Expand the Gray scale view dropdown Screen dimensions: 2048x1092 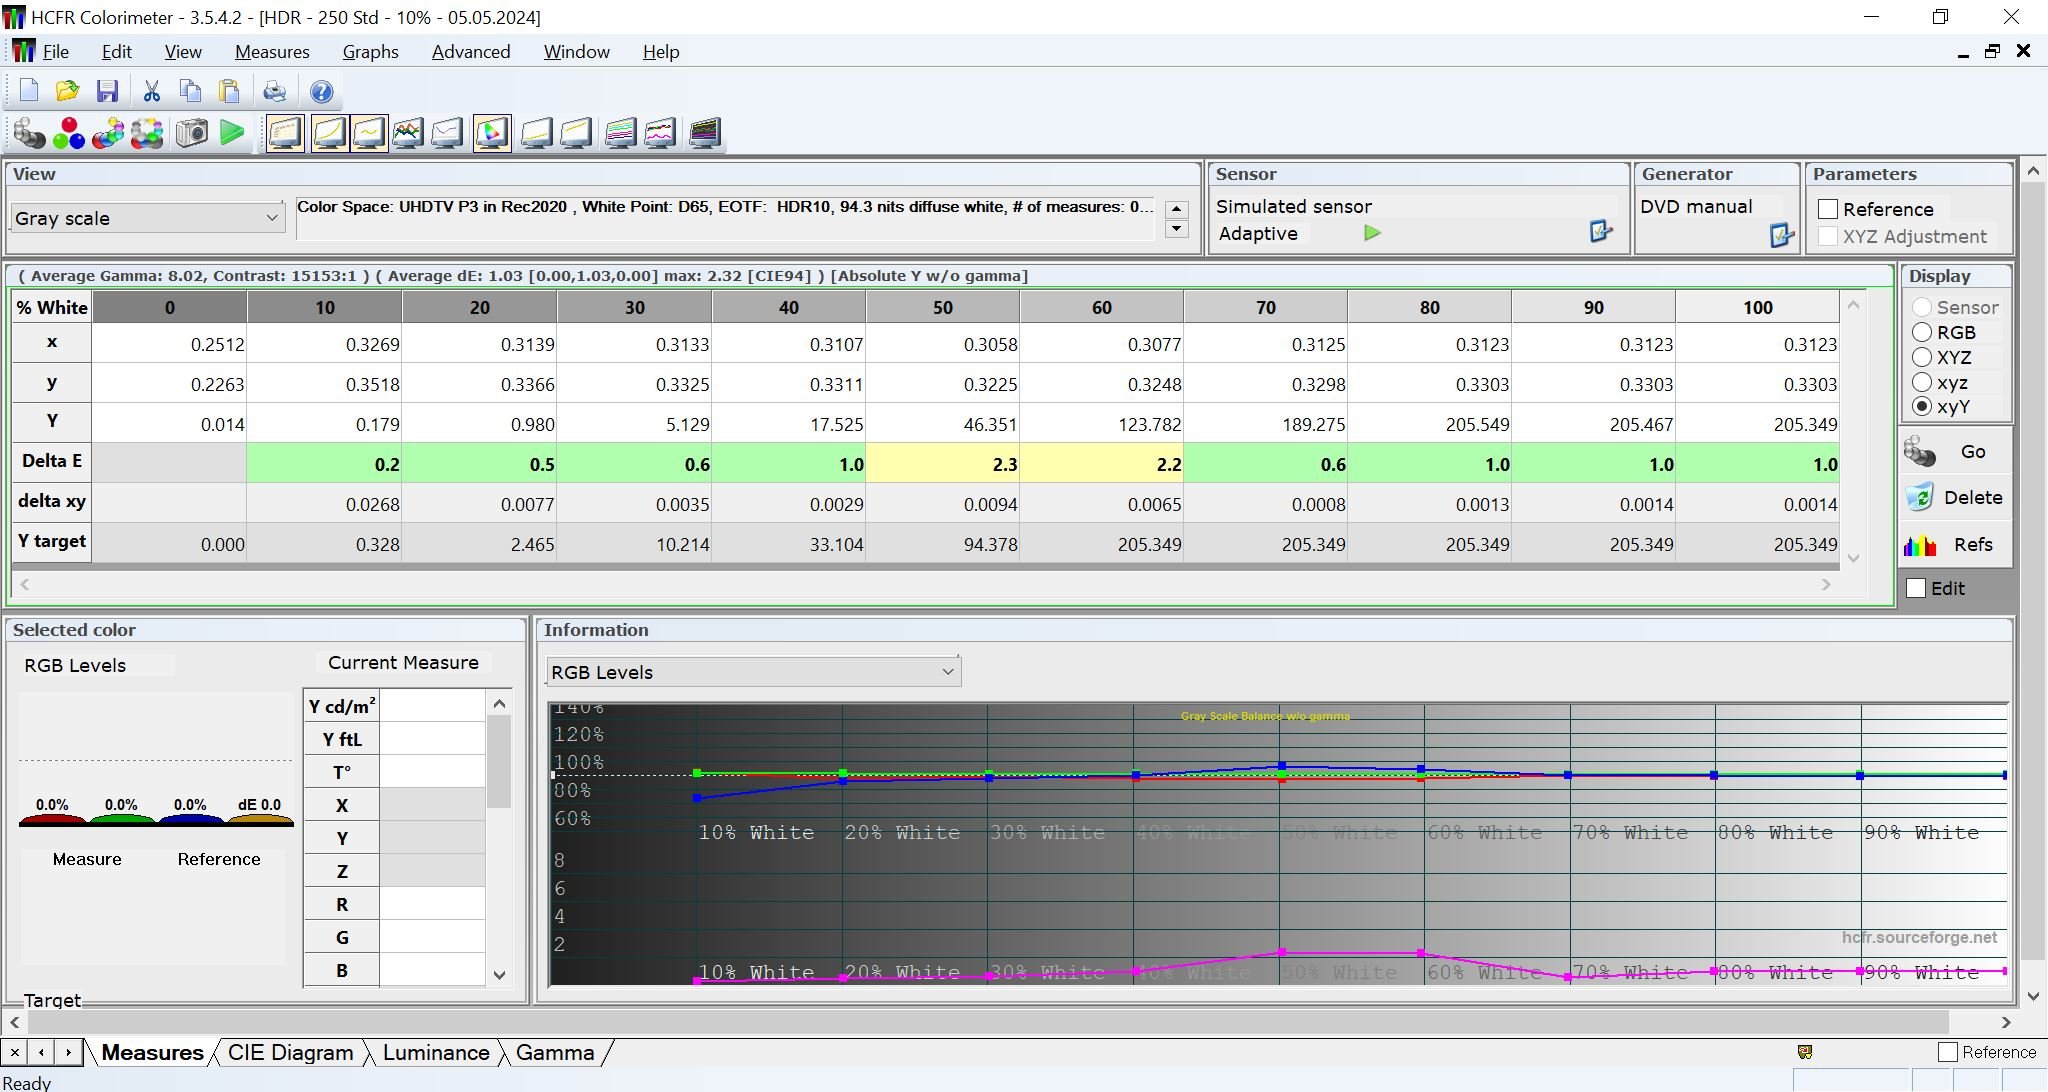(x=271, y=218)
